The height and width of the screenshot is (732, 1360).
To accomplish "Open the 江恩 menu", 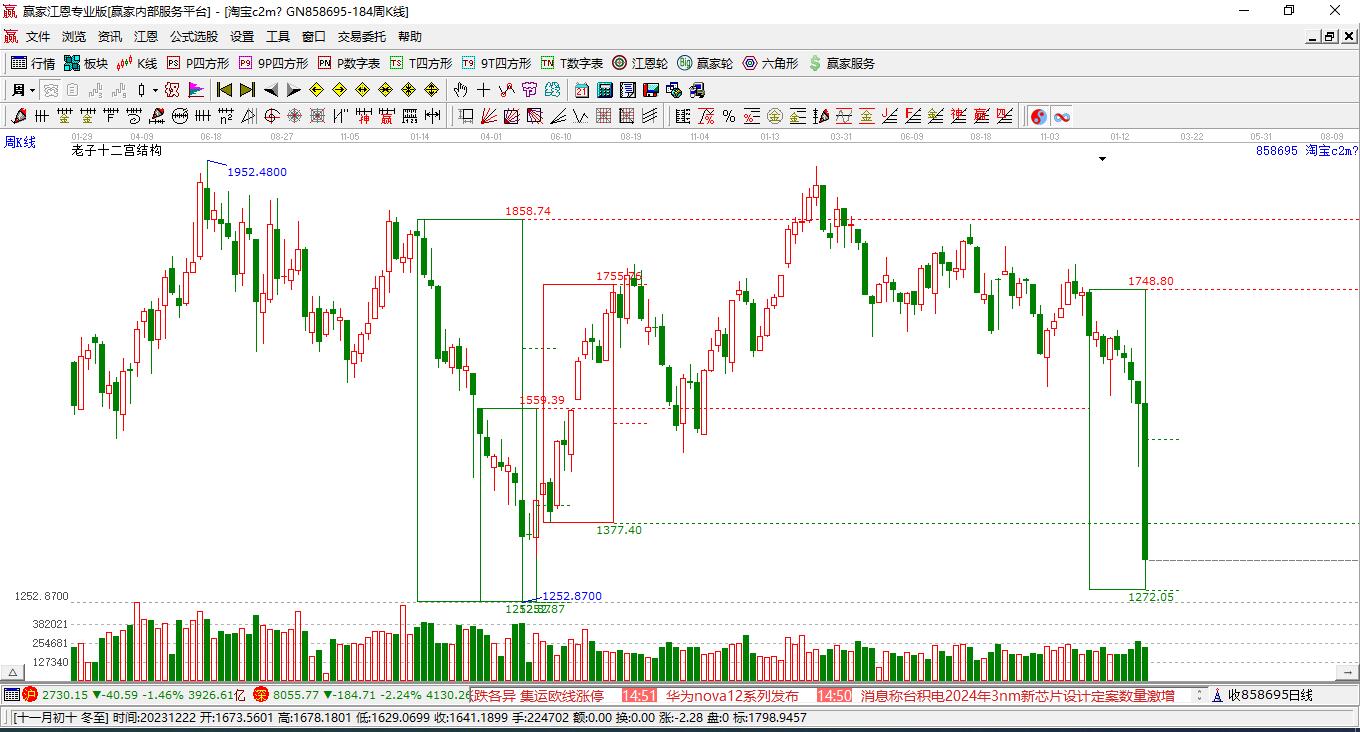I will [x=146, y=37].
